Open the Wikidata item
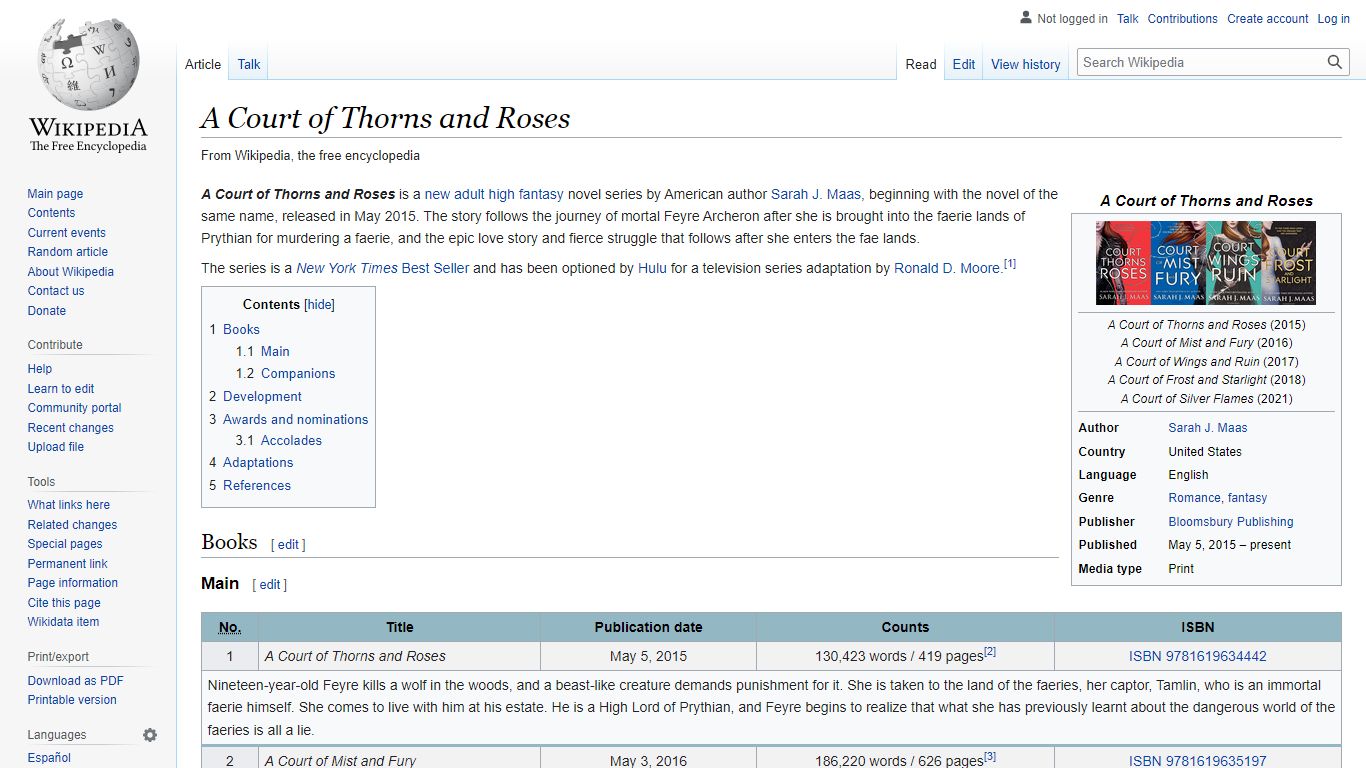This screenshot has width=1366, height=768. point(64,622)
